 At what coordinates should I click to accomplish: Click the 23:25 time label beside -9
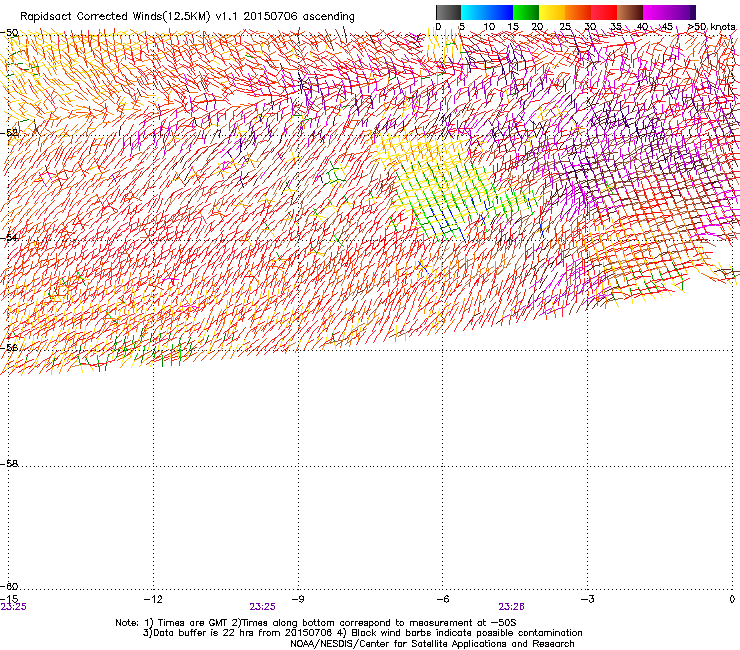click(x=262, y=607)
